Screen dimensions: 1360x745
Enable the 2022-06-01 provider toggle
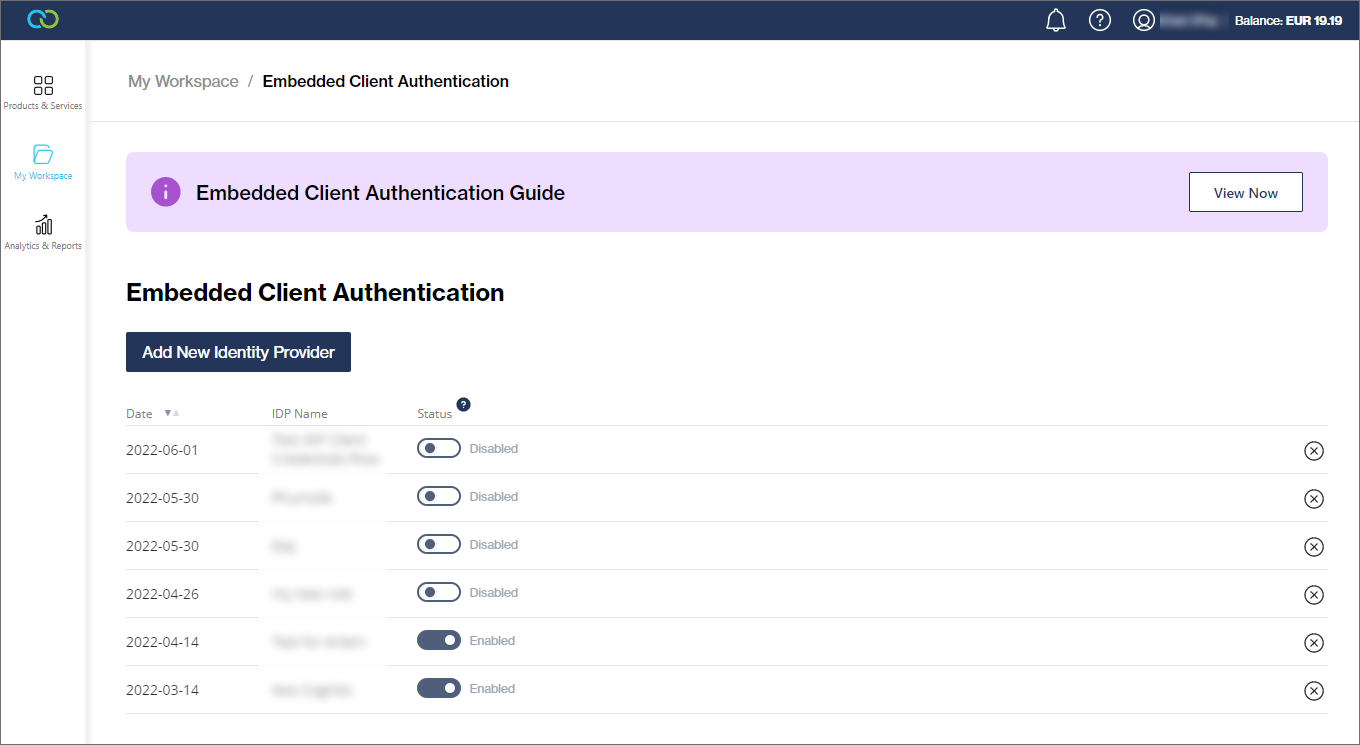click(439, 448)
